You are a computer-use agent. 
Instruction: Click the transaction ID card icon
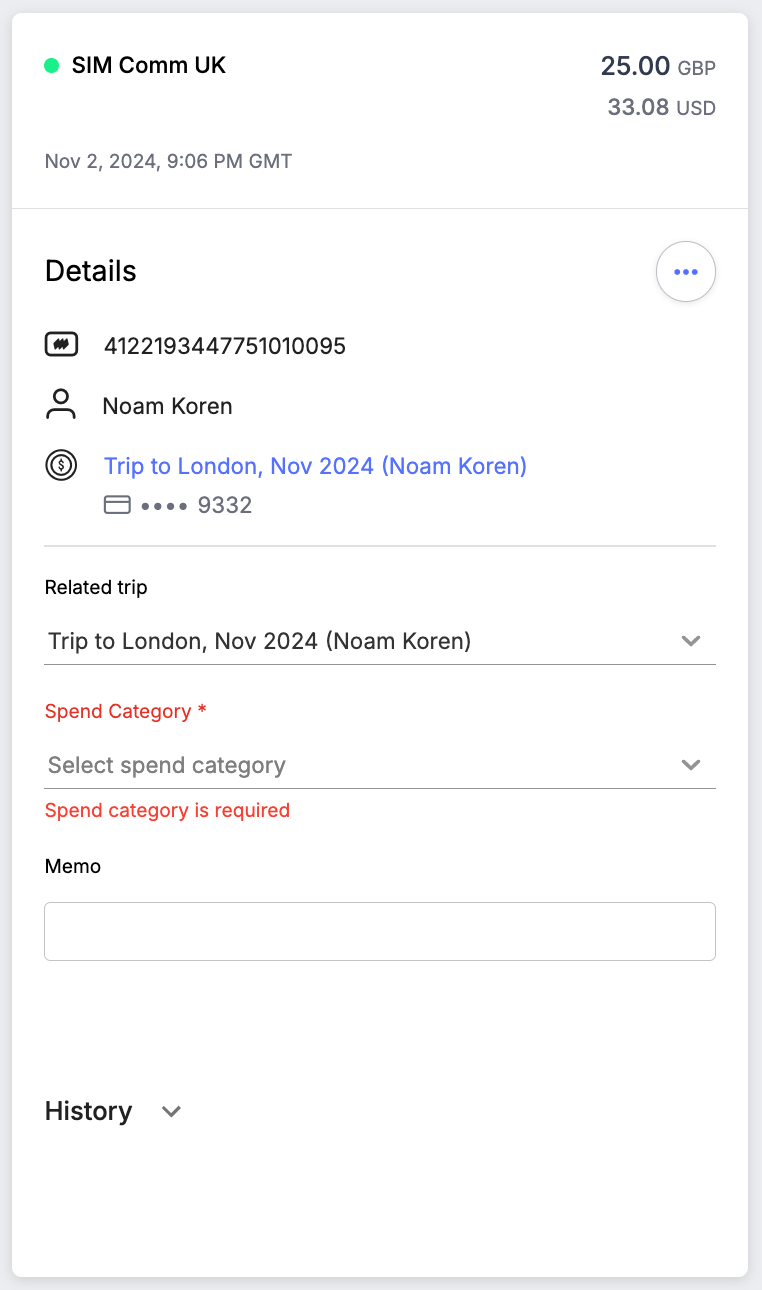click(x=61, y=346)
